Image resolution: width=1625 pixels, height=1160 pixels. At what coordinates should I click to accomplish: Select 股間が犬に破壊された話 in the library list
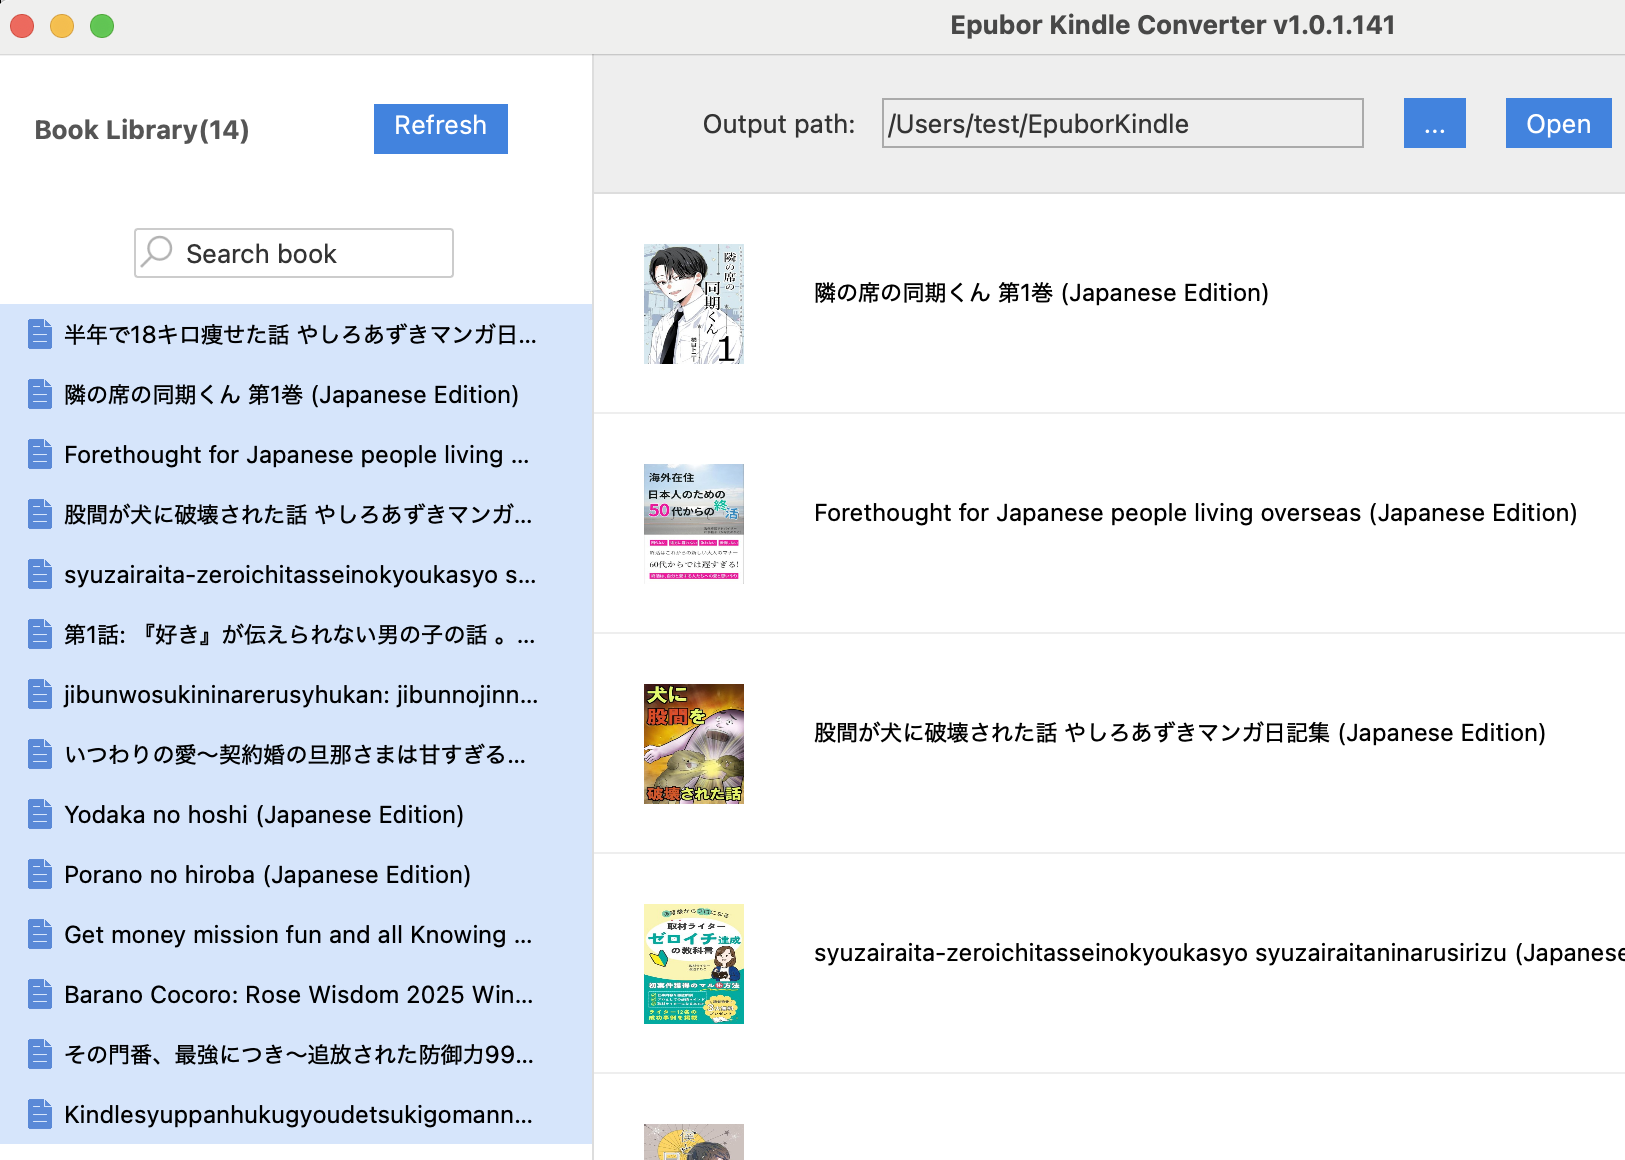pyautogui.click(x=296, y=514)
